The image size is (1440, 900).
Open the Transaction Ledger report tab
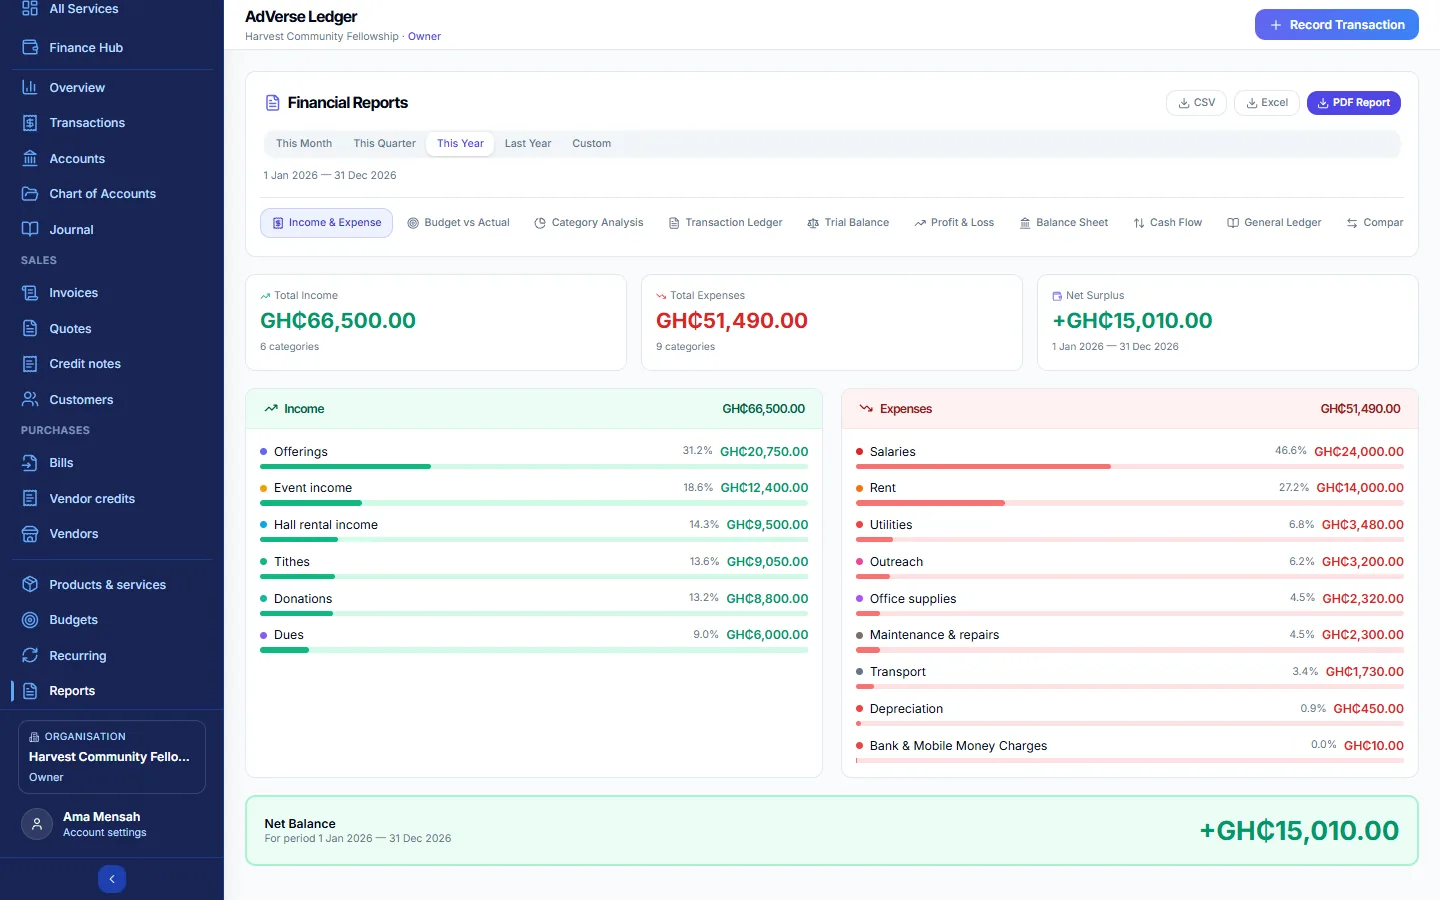(x=725, y=223)
